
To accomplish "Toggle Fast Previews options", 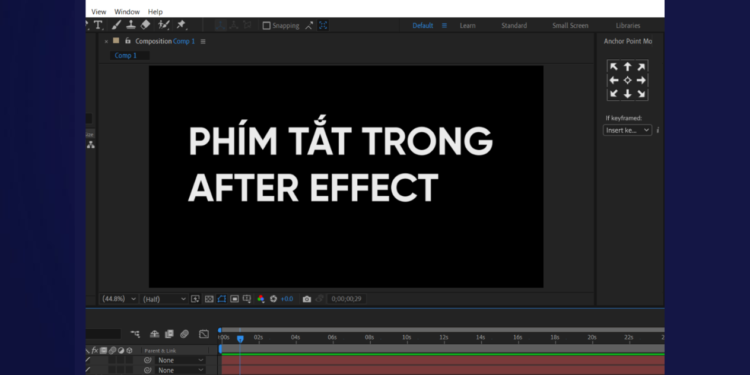I will click(195, 299).
